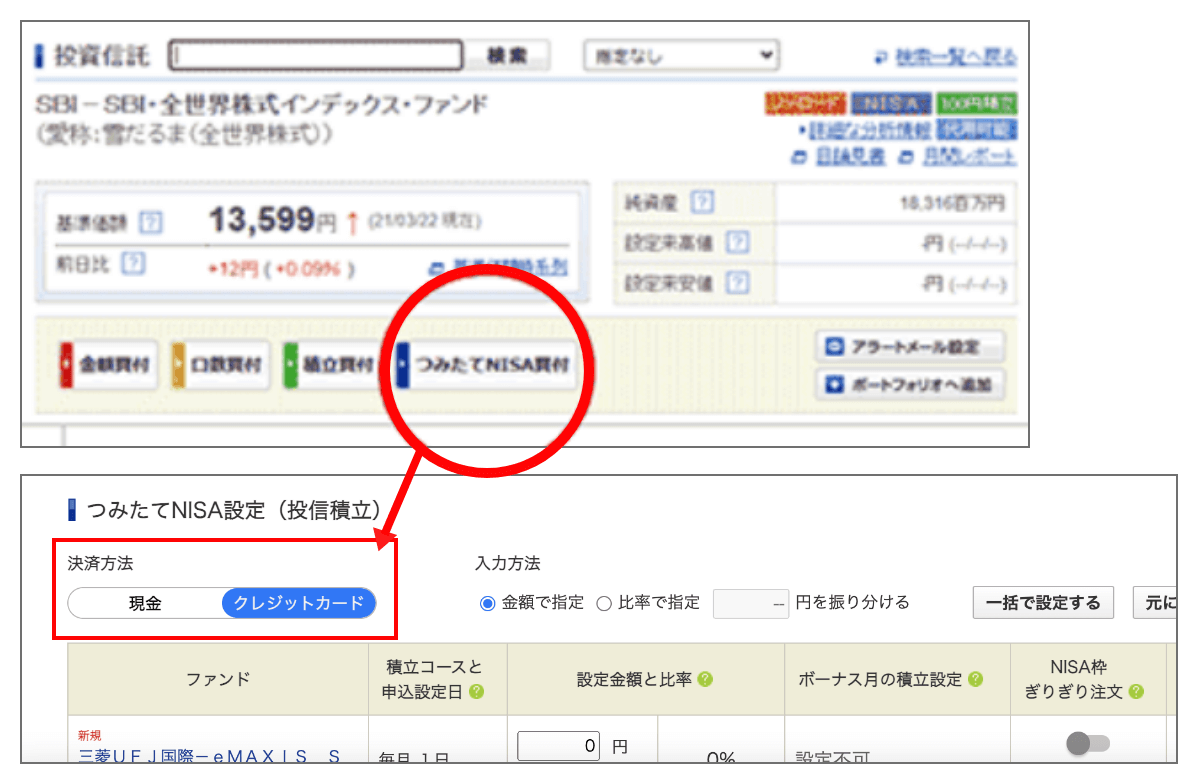Open the detailed analysis info link
Image resolution: width=1200 pixels, height=780 pixels.
[x=870, y=131]
